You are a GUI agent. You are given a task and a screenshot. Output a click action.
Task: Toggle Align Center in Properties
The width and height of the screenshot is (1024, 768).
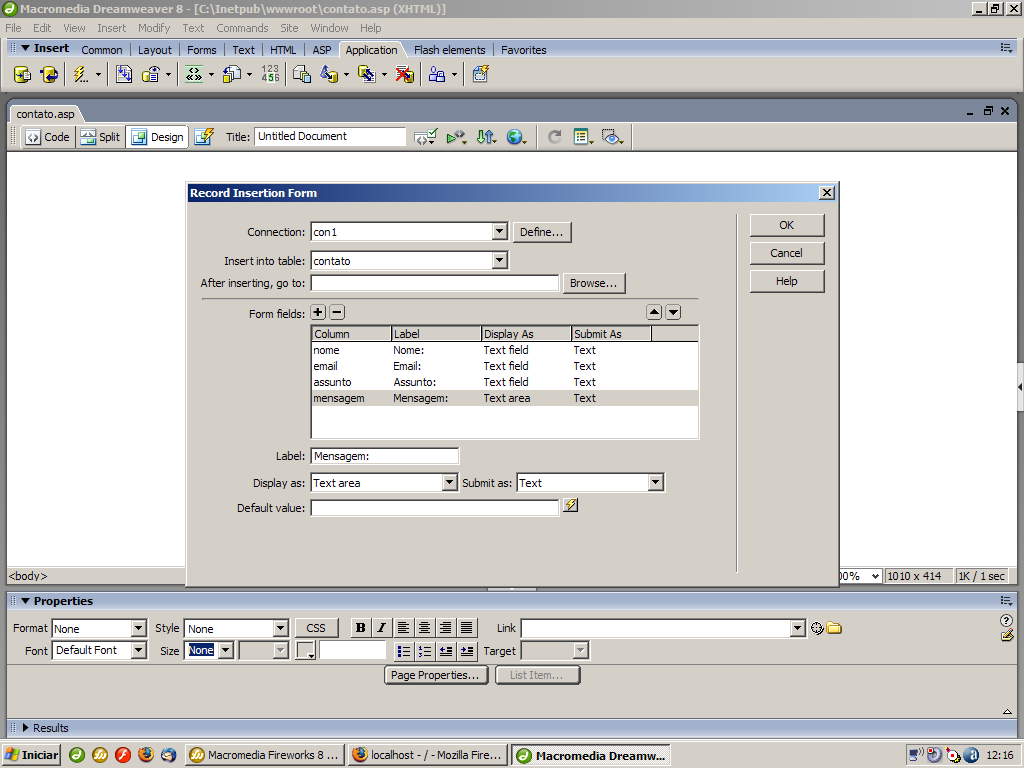(424, 628)
